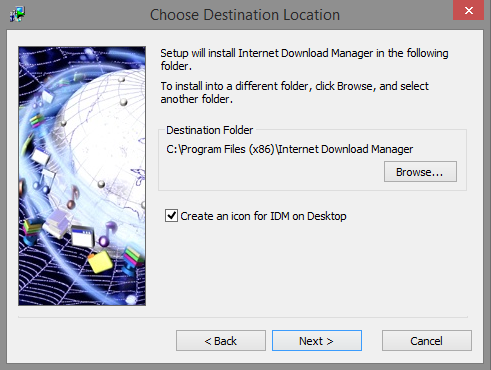
Task: Click the green-pink stacked books near the yellow folder
Action: [x=134, y=258]
